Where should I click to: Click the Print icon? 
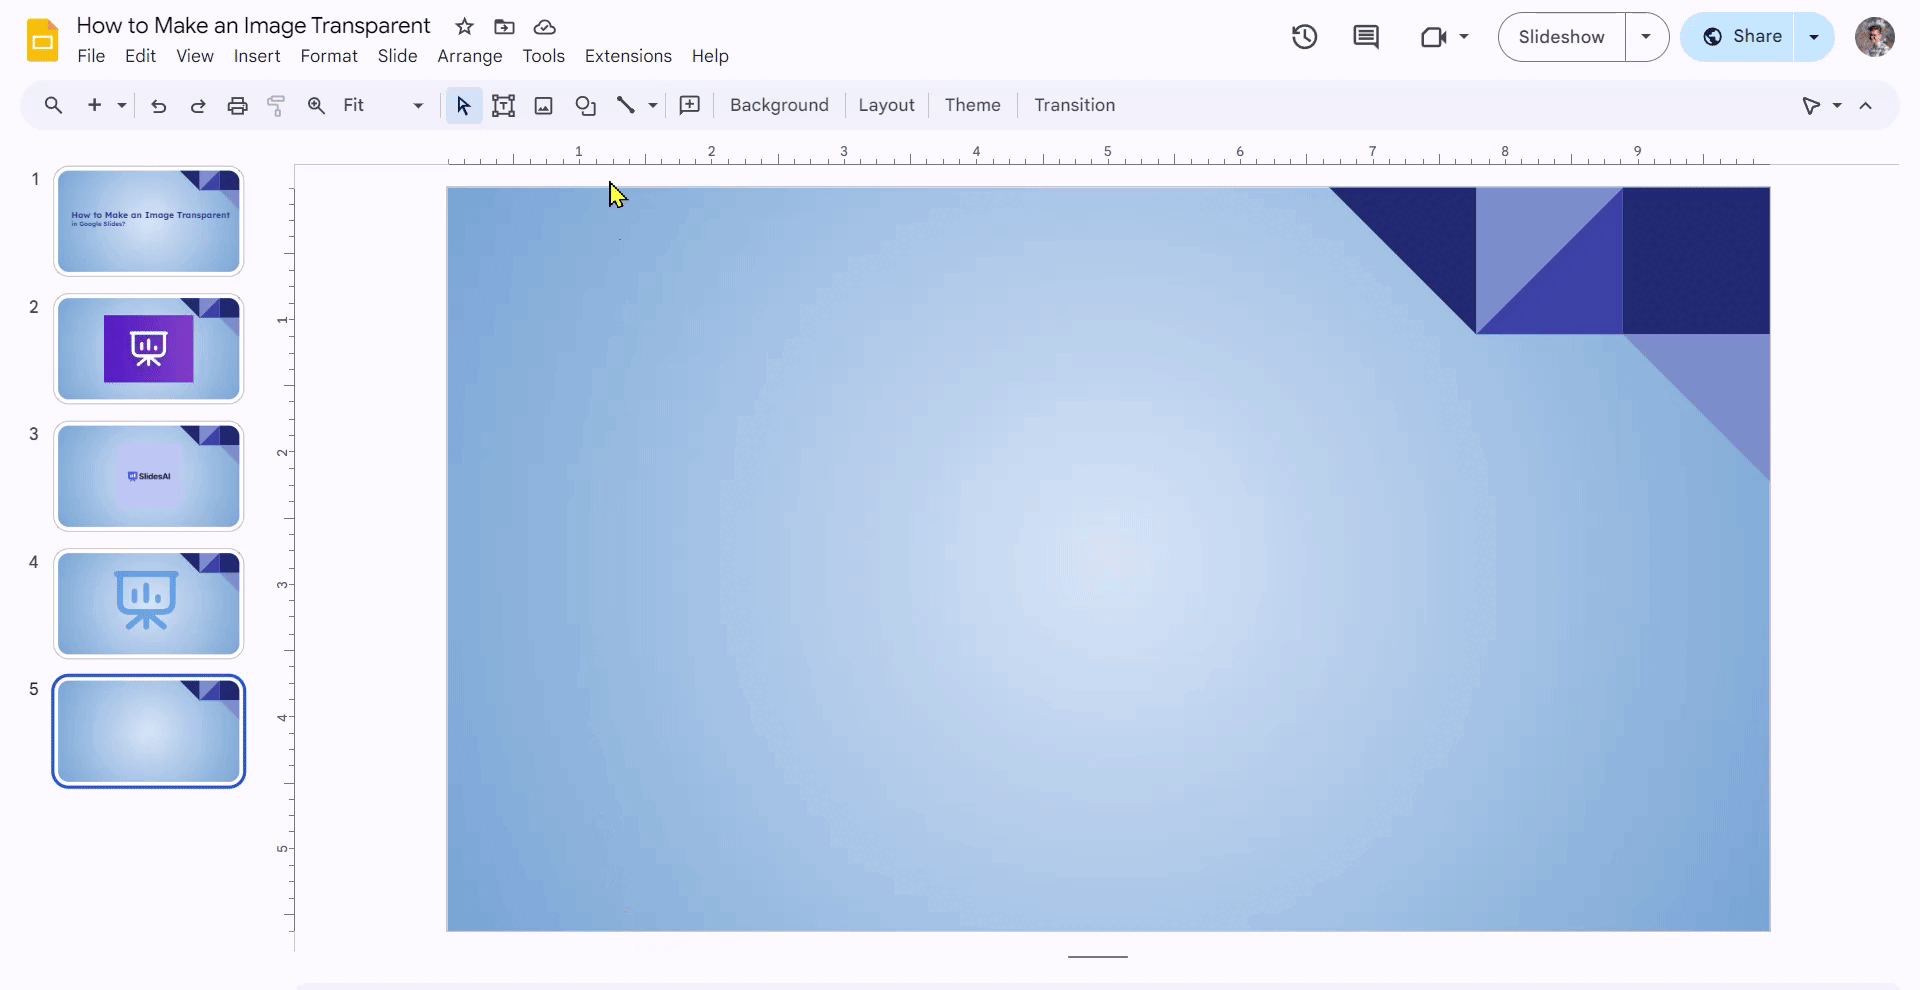pyautogui.click(x=237, y=106)
